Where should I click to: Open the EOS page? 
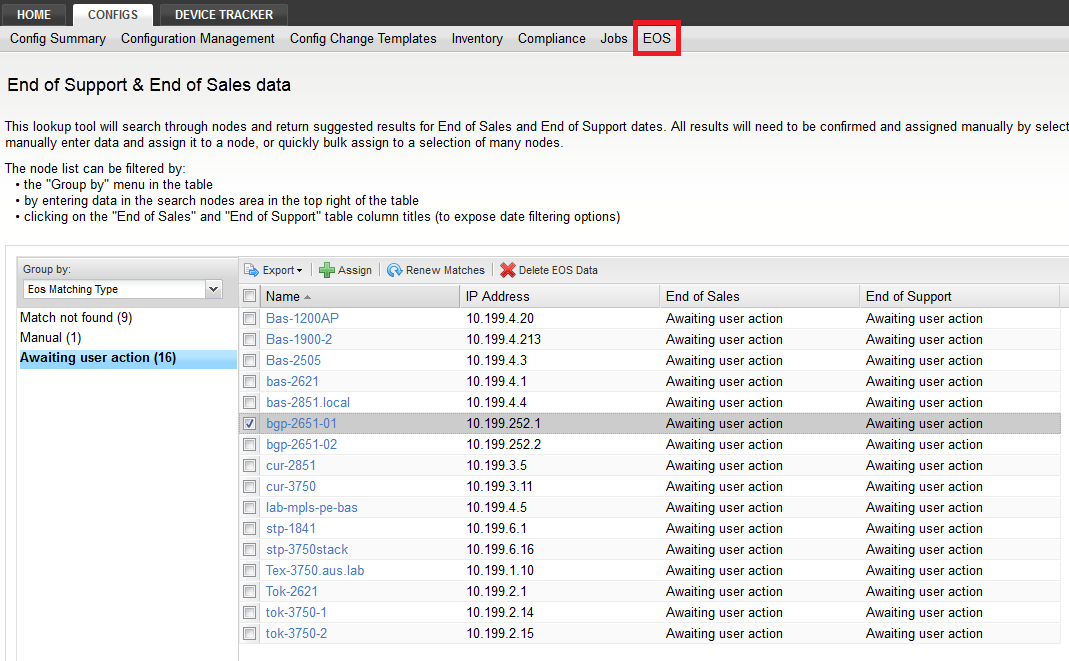(657, 39)
